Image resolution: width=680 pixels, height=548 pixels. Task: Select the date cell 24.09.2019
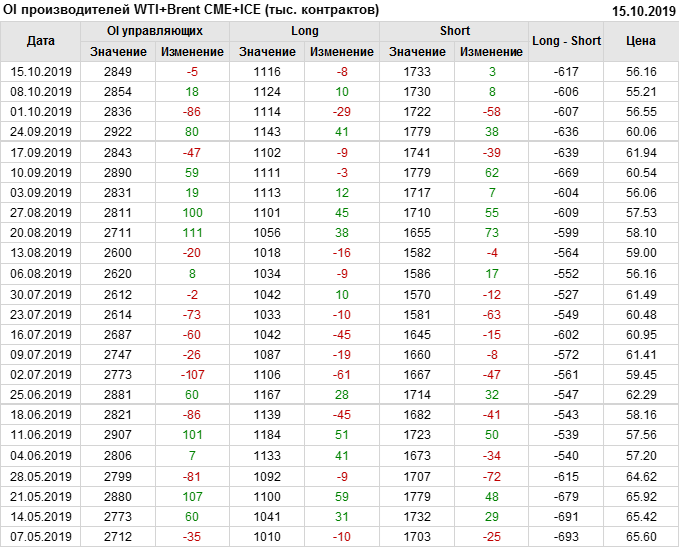41,132
